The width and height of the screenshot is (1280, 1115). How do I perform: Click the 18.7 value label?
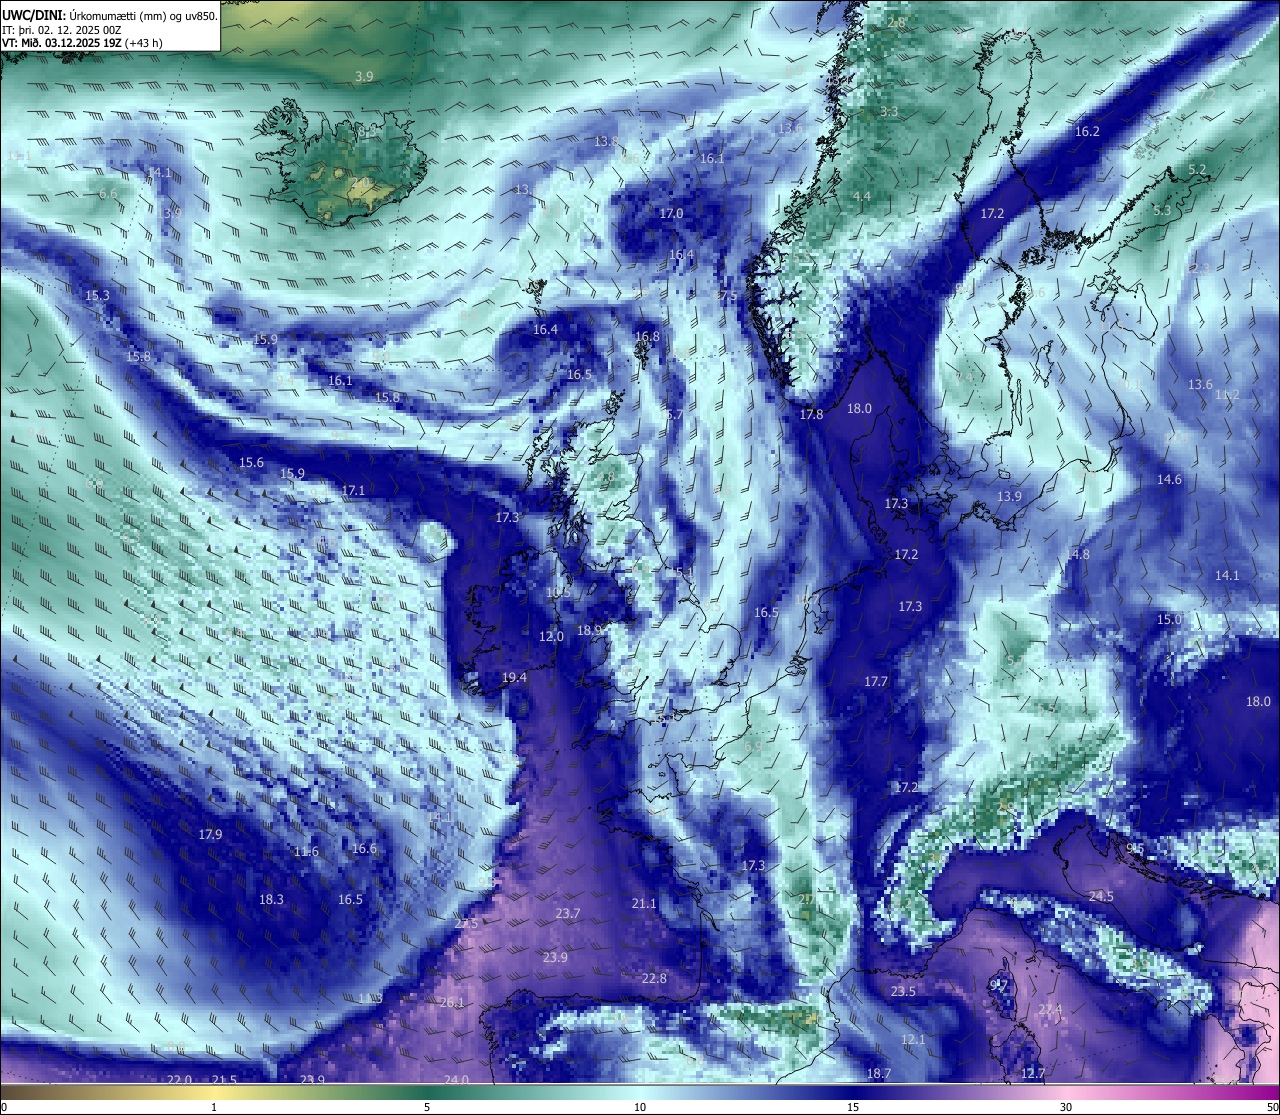(x=878, y=1073)
